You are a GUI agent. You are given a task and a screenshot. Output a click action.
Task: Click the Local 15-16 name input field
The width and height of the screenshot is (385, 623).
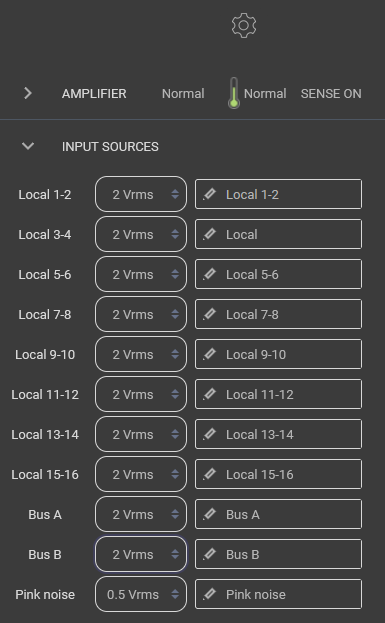(x=278, y=474)
